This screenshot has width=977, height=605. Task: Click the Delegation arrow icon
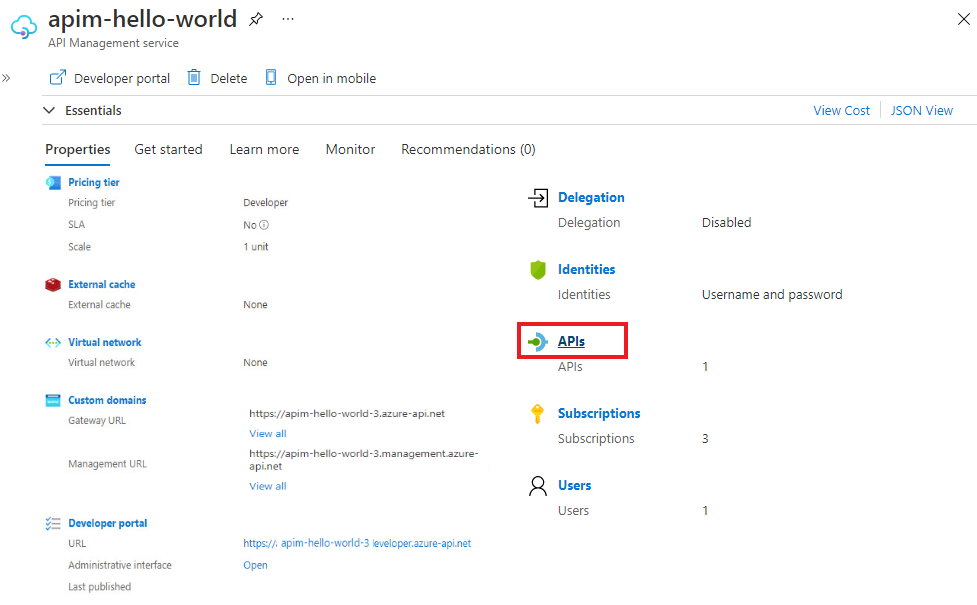[538, 198]
